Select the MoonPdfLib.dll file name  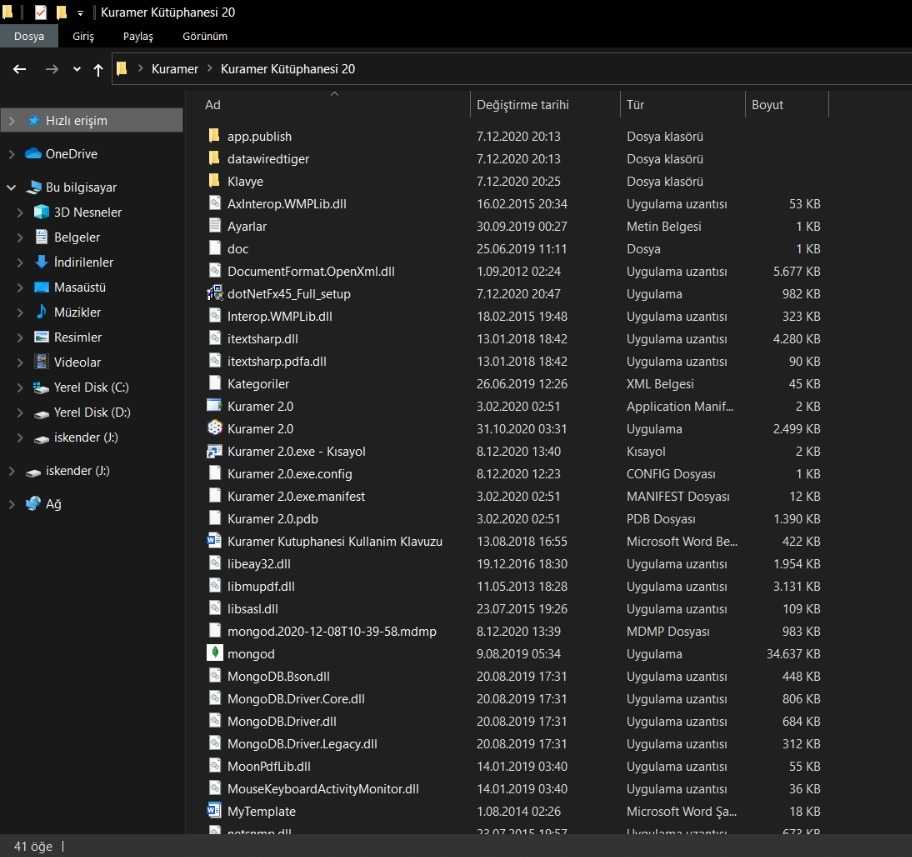269,766
